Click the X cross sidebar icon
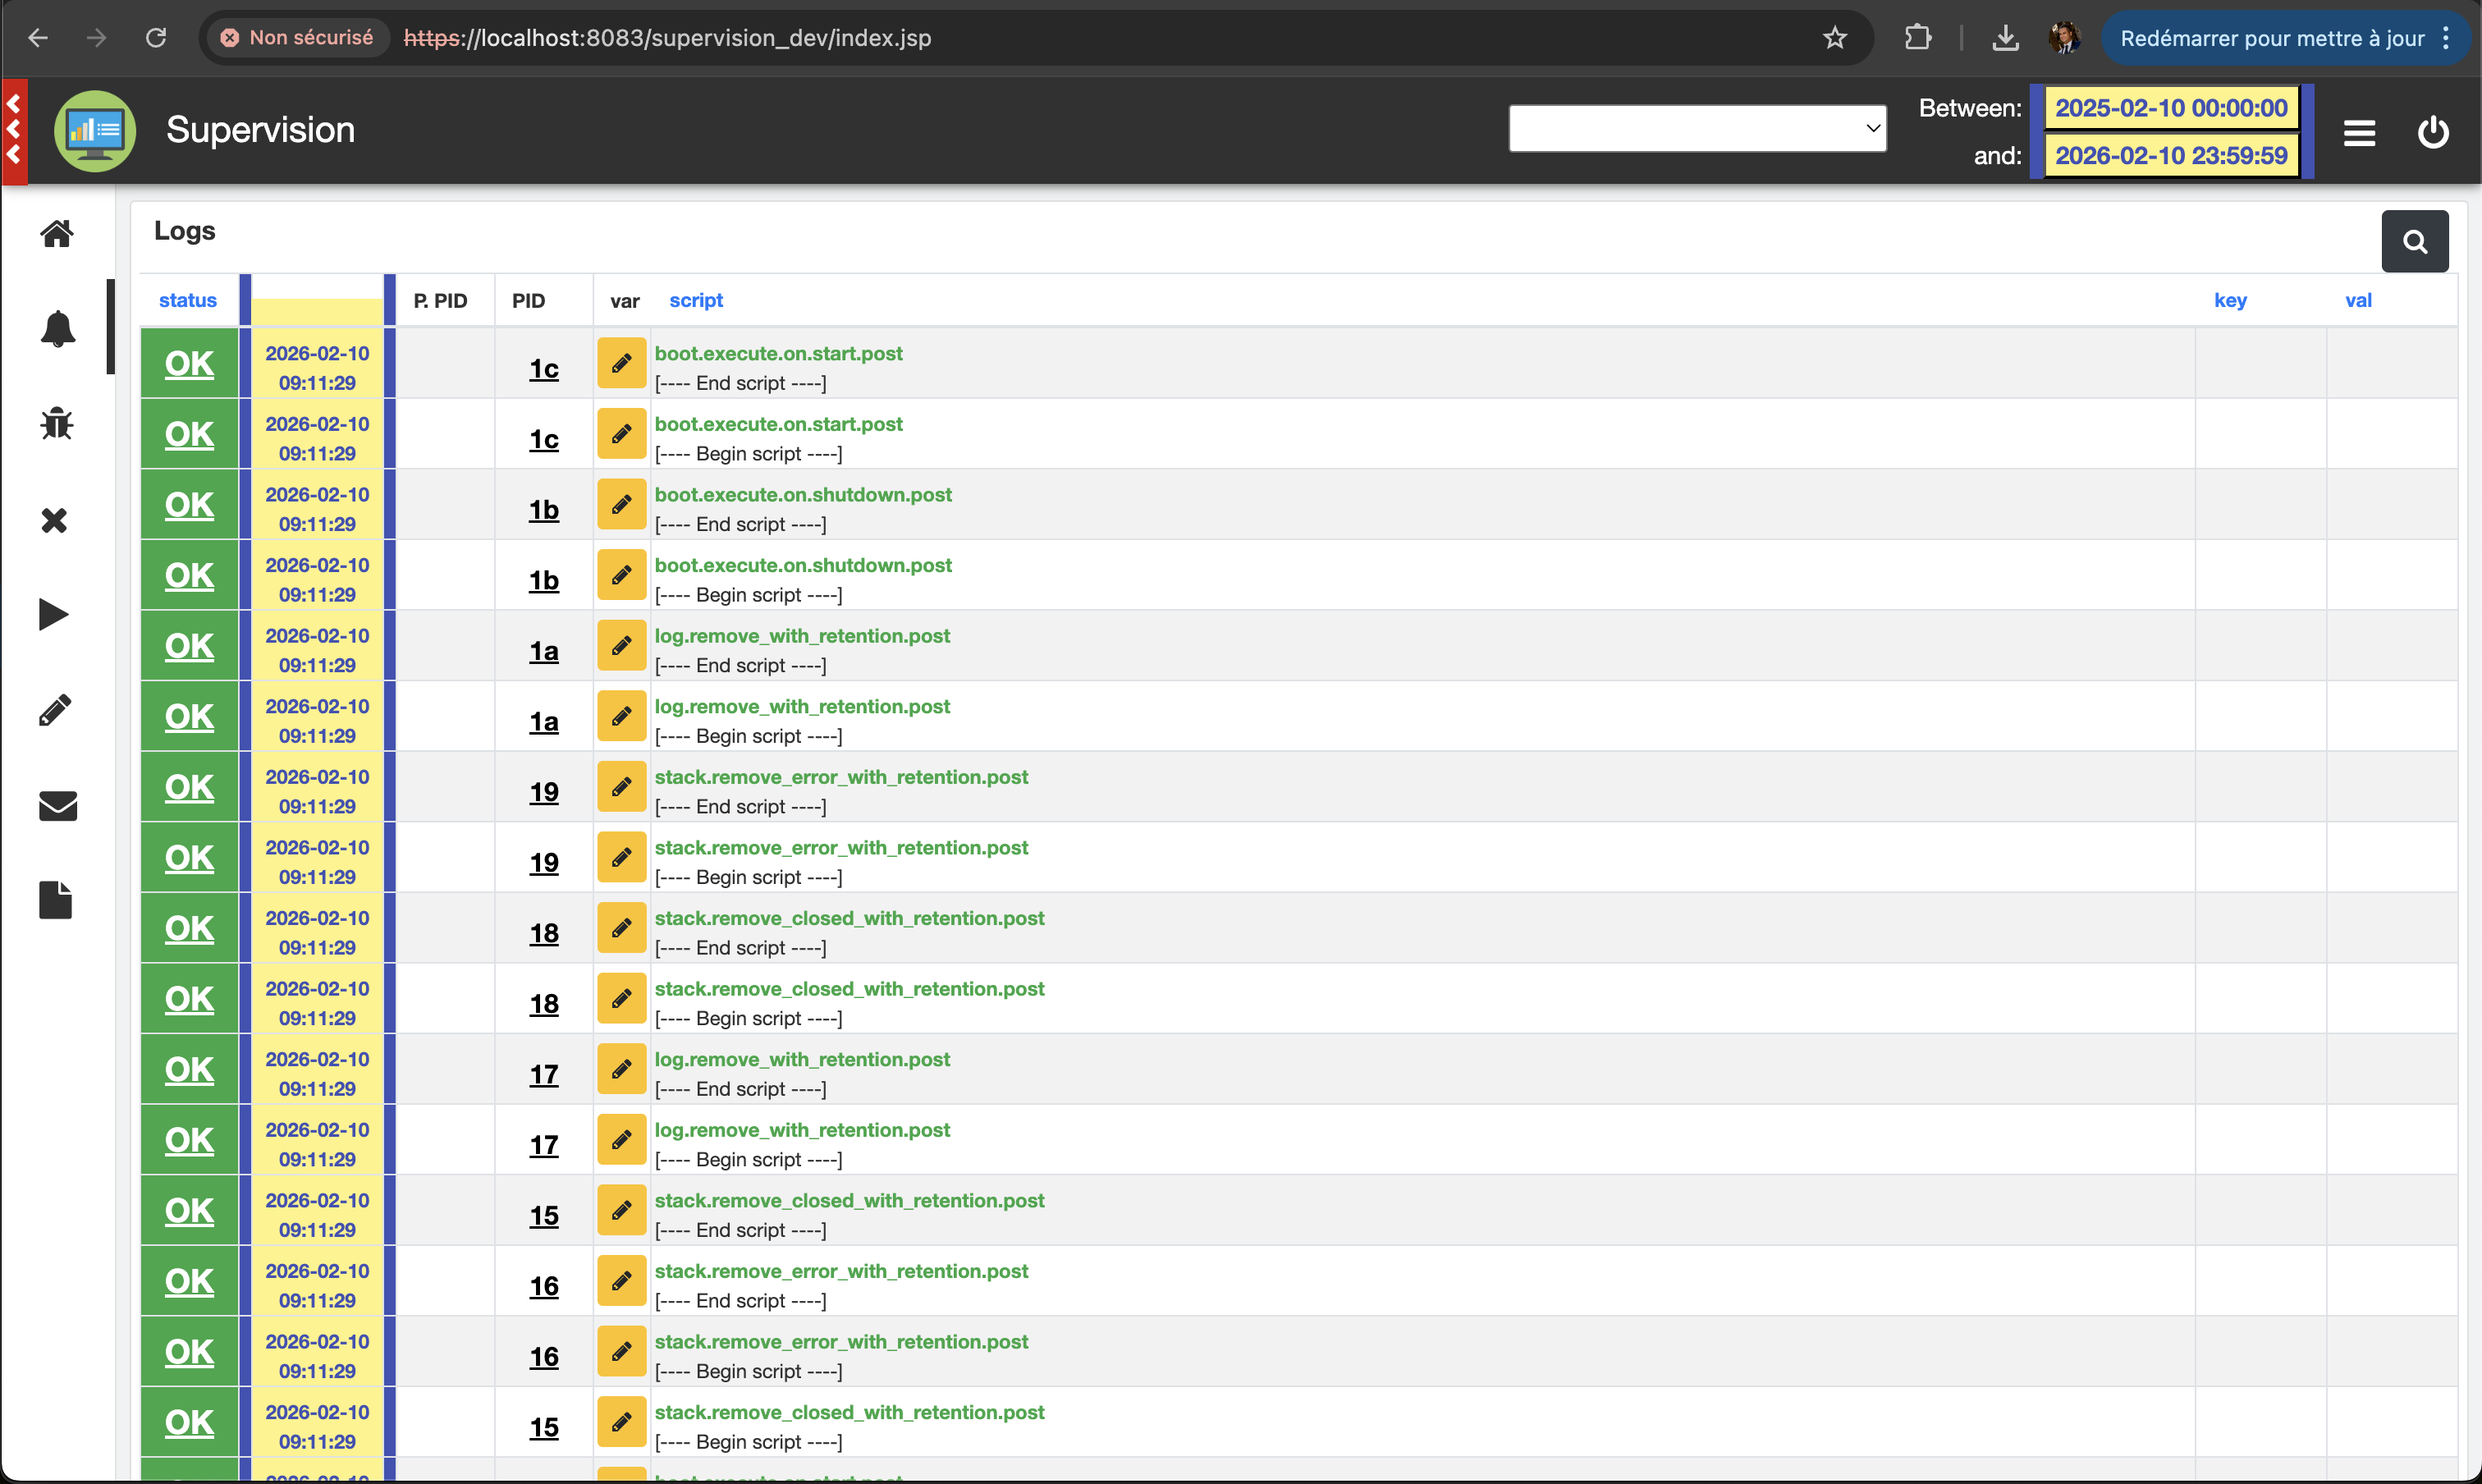 [x=55, y=520]
